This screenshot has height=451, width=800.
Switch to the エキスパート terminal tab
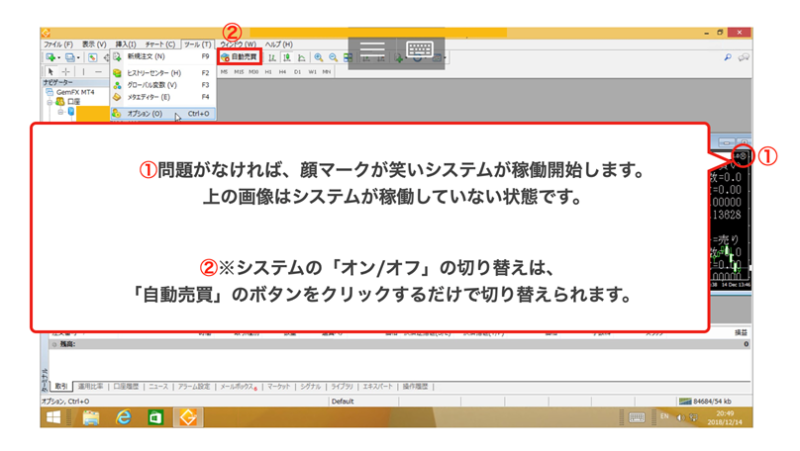[378, 387]
